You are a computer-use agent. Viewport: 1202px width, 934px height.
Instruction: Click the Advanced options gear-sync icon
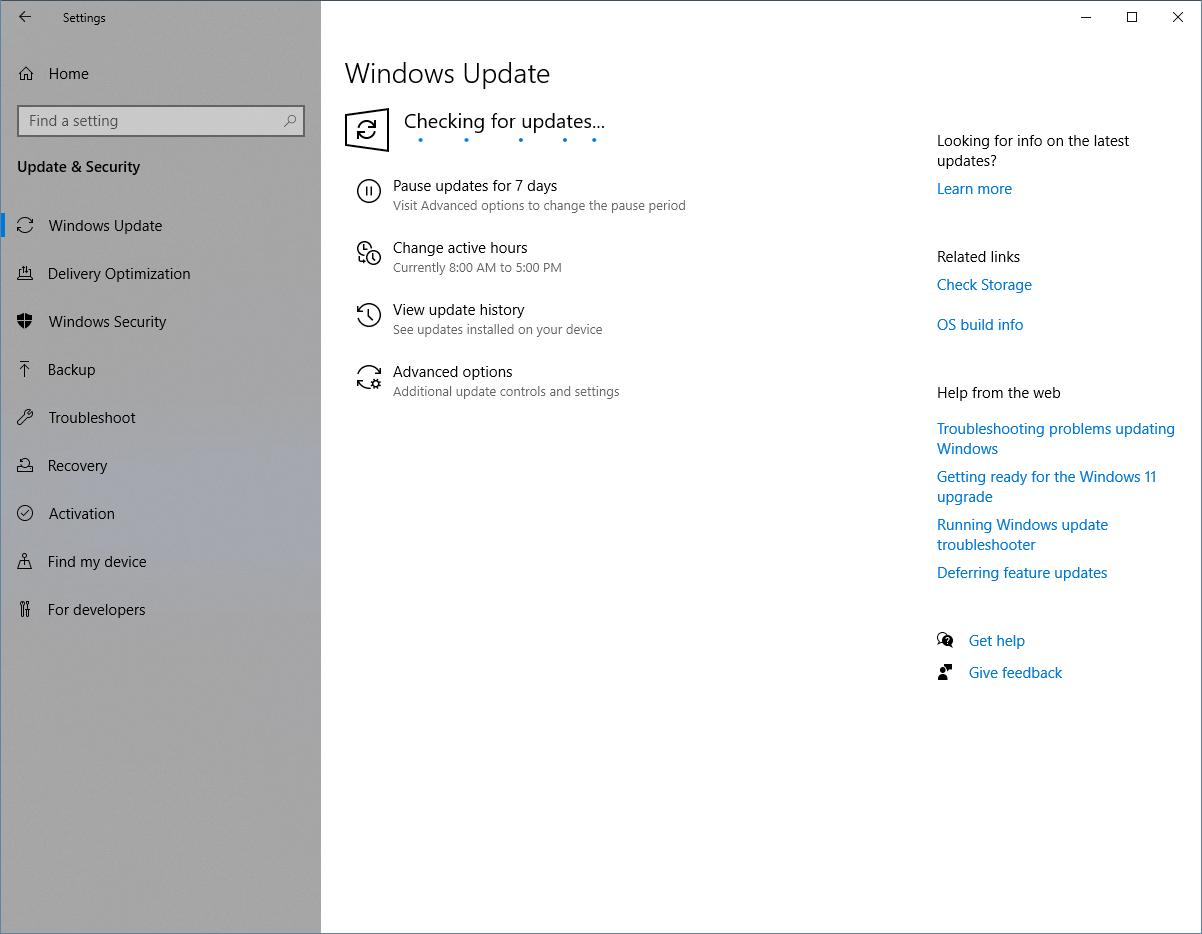369,377
